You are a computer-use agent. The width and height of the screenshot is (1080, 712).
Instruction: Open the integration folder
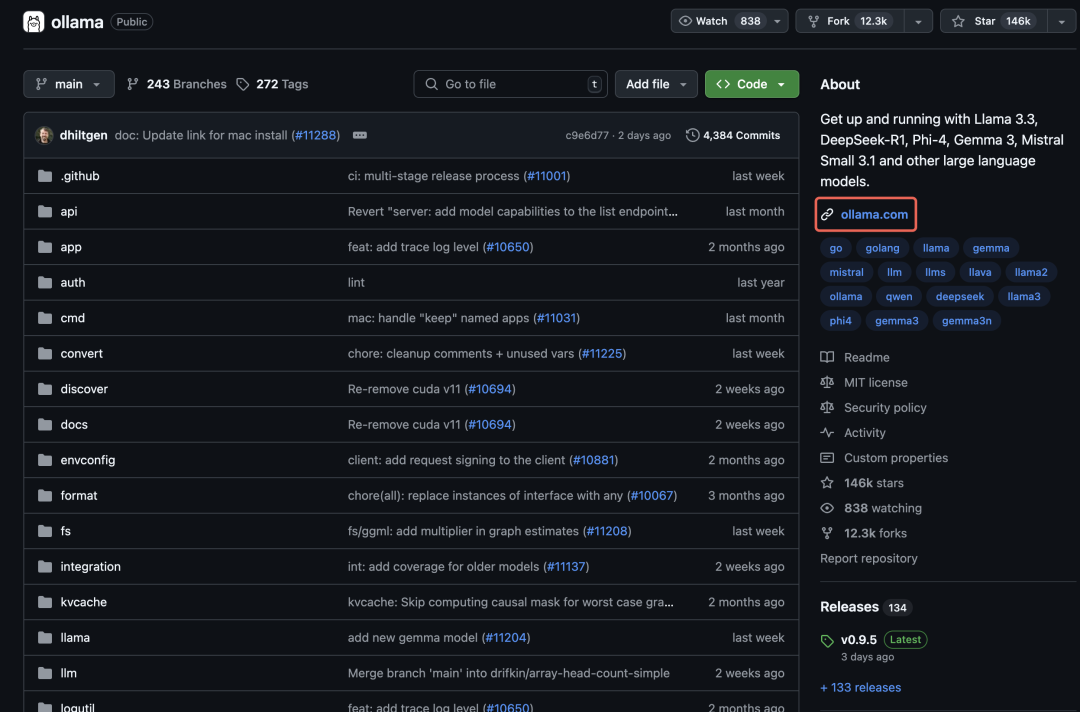tap(90, 567)
